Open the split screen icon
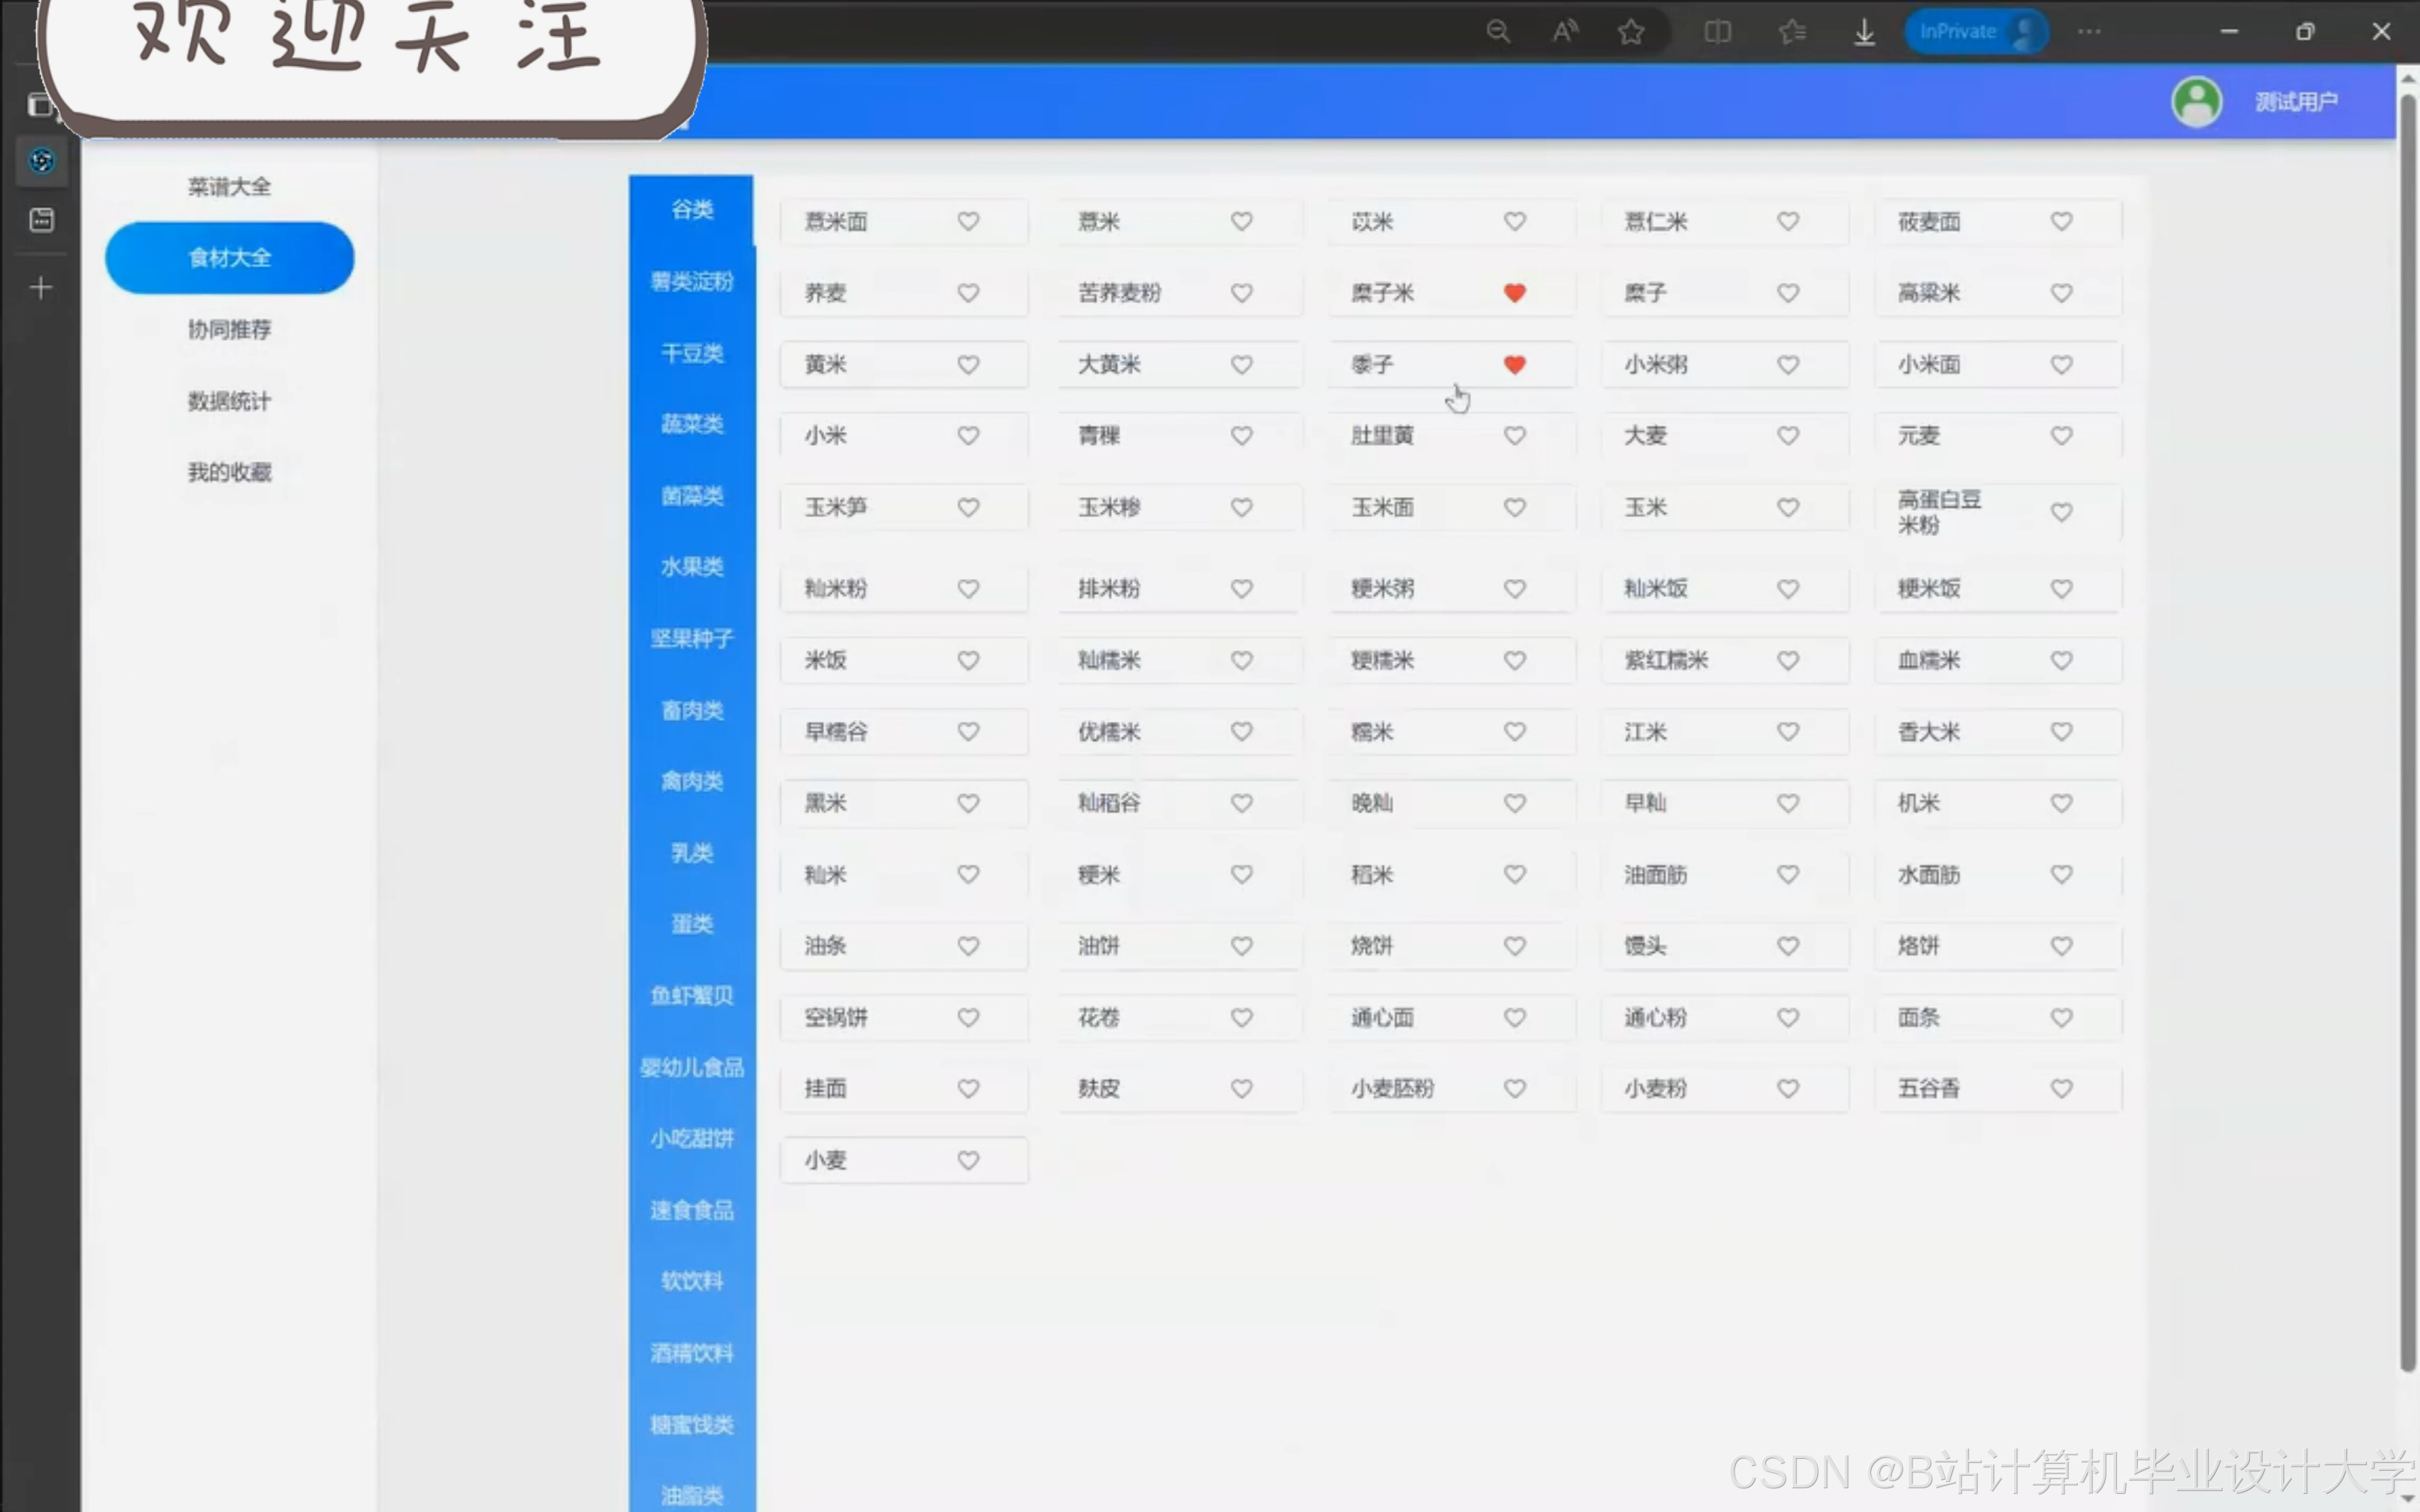 pyautogui.click(x=1717, y=32)
